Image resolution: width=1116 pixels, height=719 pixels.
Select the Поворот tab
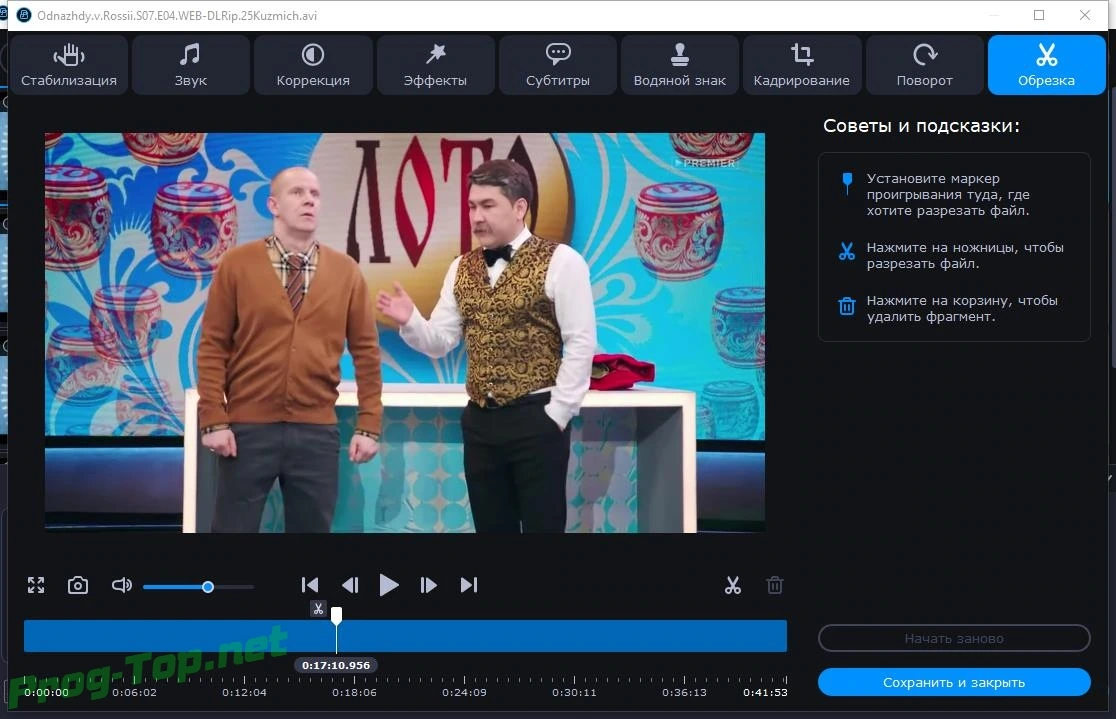pos(925,65)
